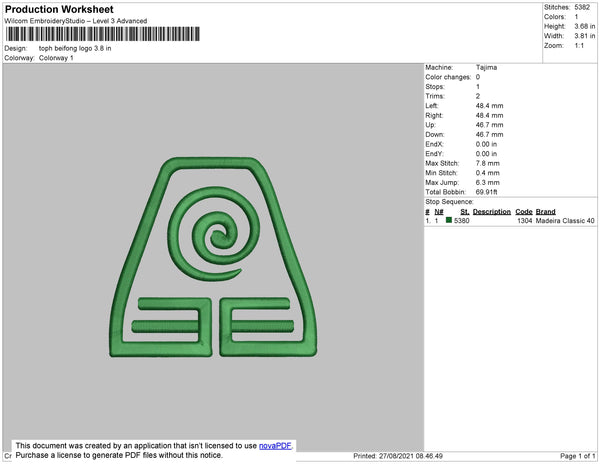Select the Up value 46.7 mm
600x464 pixels.
coord(489,125)
